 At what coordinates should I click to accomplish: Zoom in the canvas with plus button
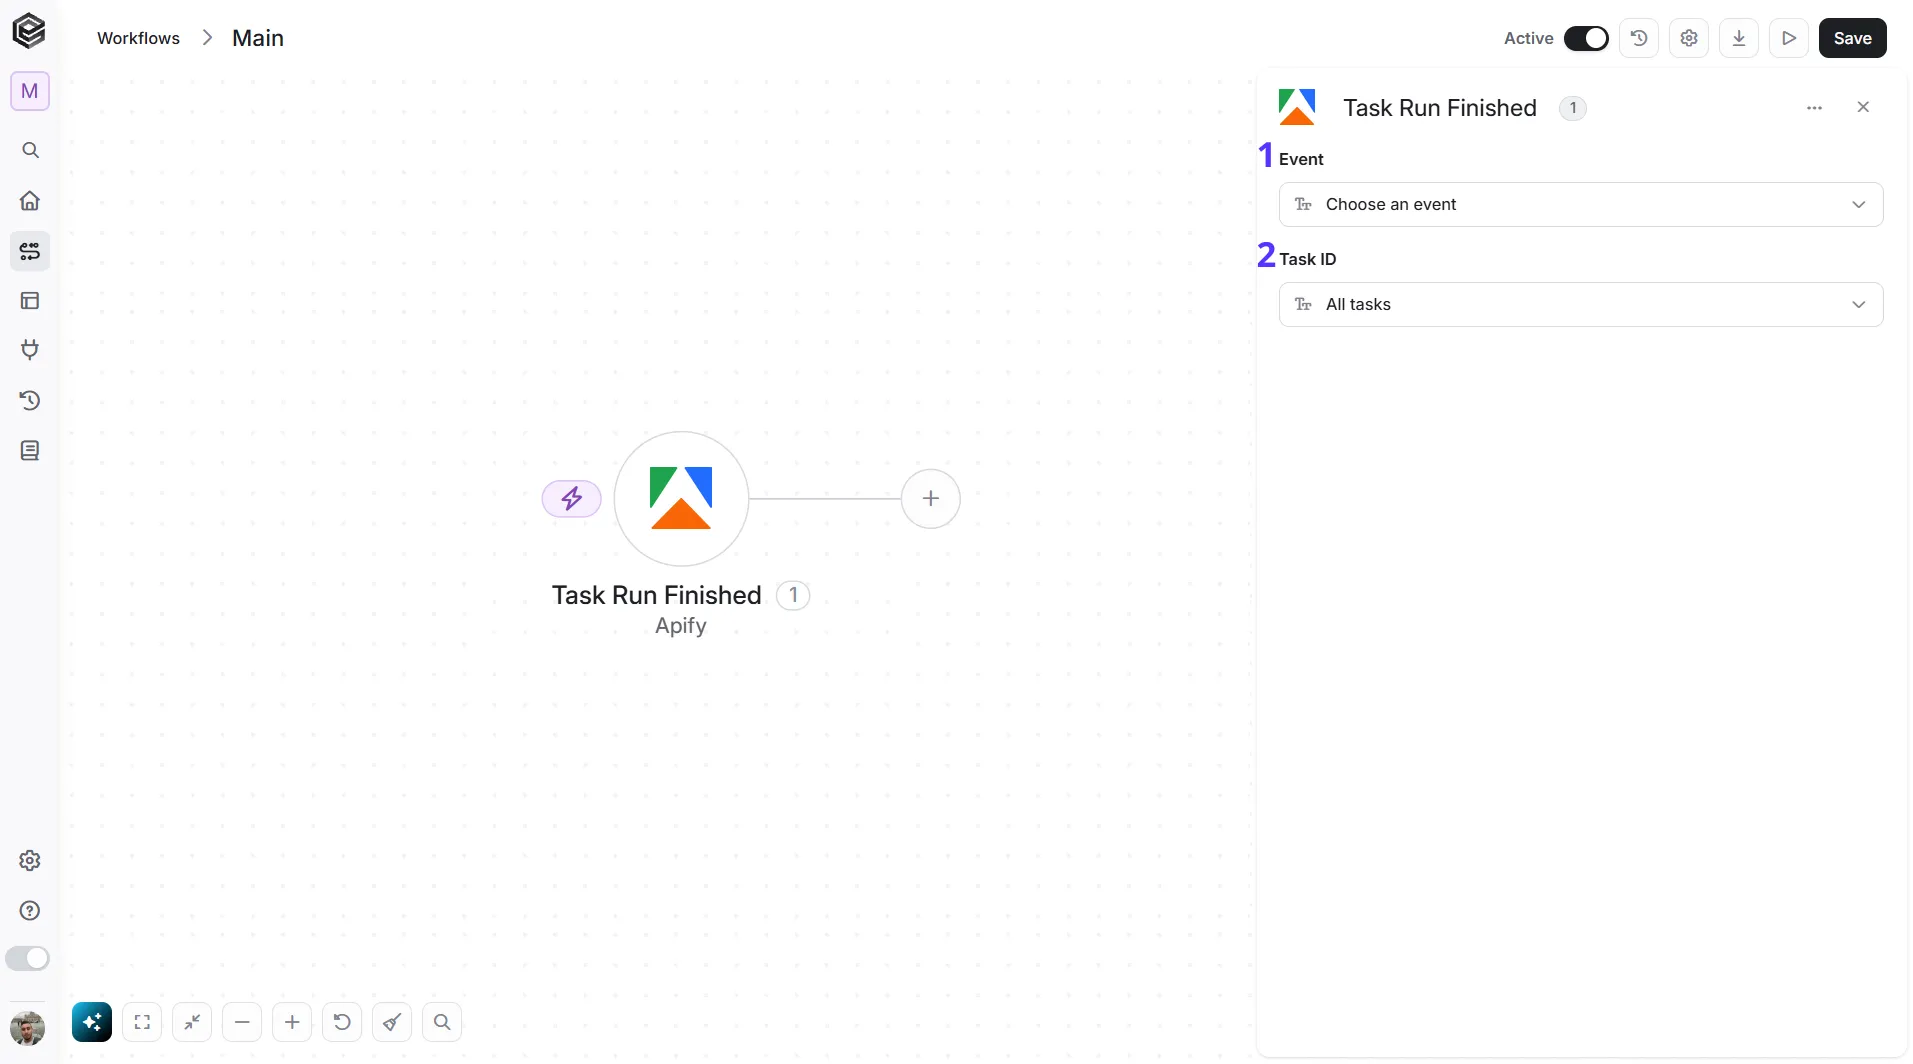coord(292,1022)
